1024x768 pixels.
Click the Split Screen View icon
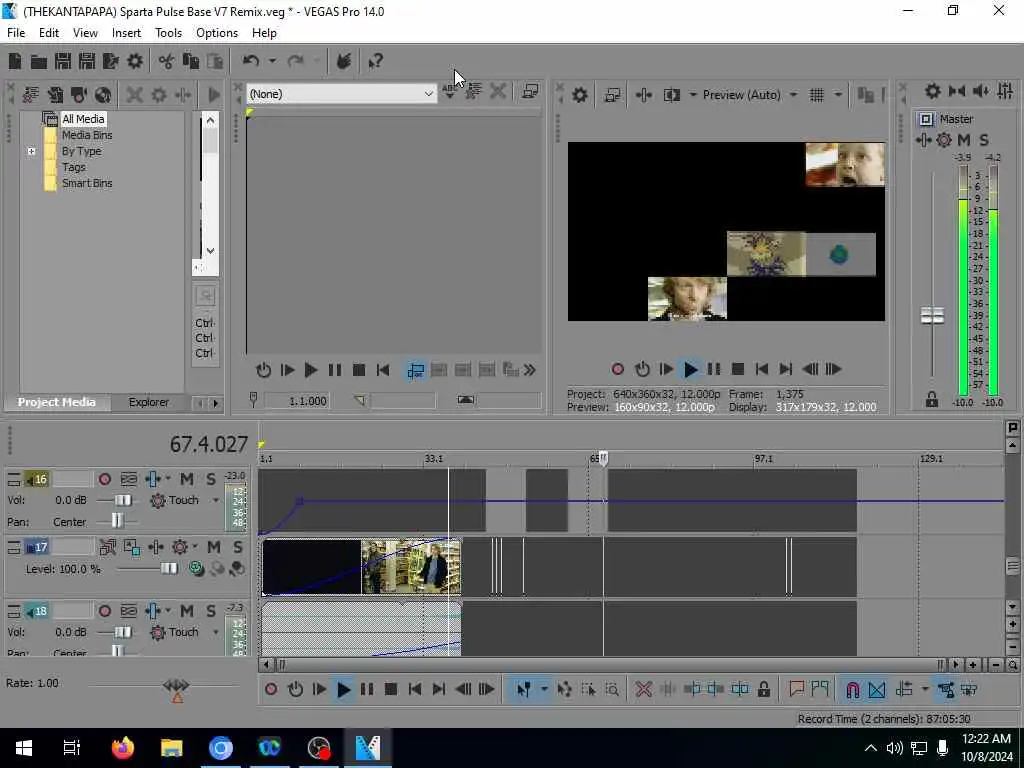pyautogui.click(x=671, y=95)
